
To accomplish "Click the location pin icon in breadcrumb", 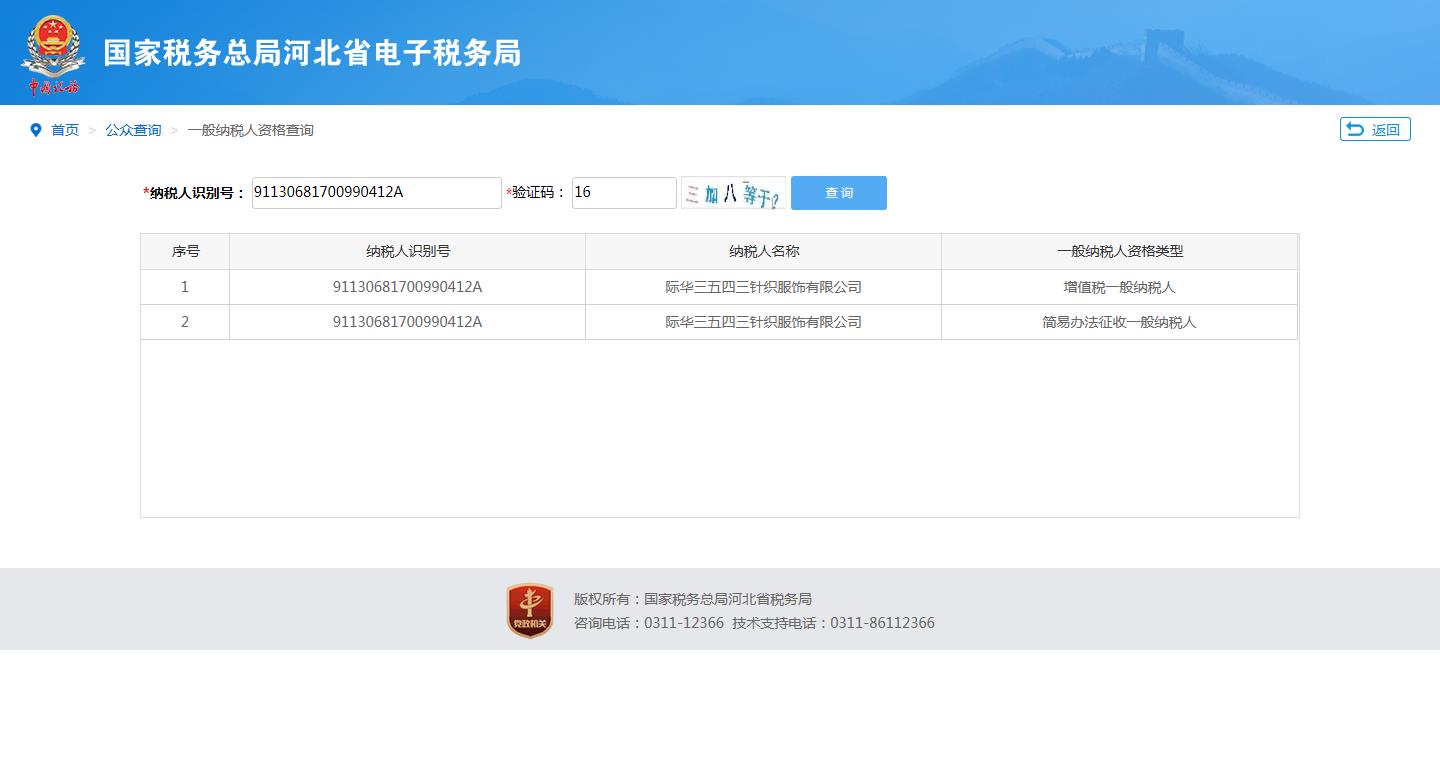I will [36, 130].
